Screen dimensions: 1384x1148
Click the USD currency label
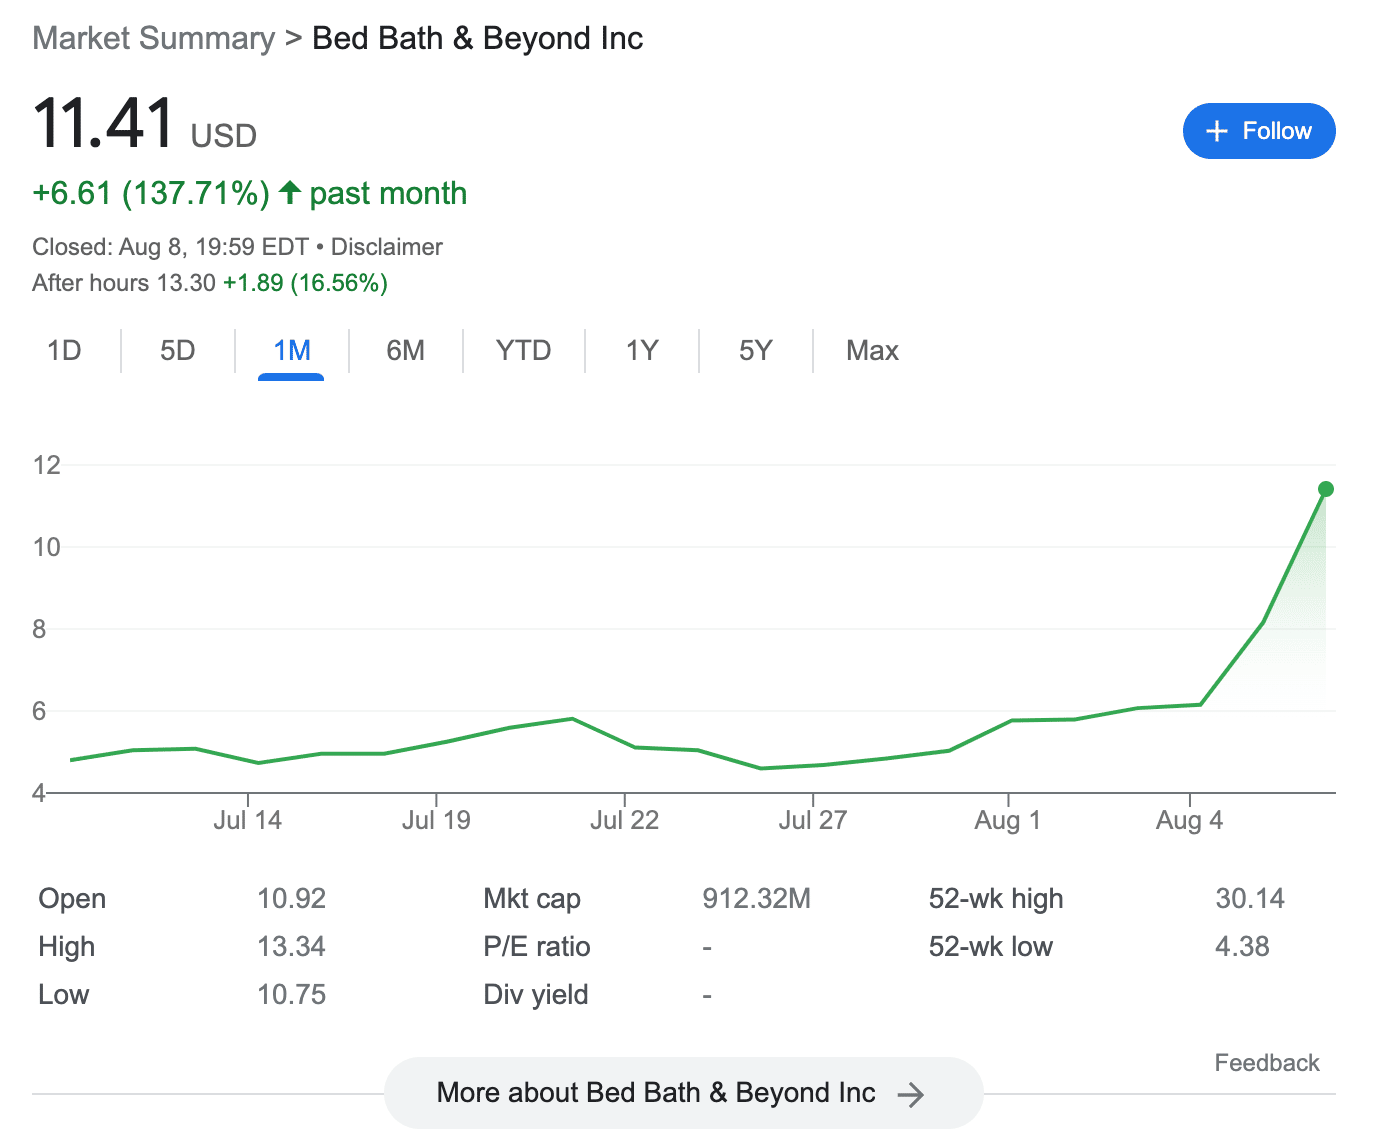pyautogui.click(x=224, y=136)
